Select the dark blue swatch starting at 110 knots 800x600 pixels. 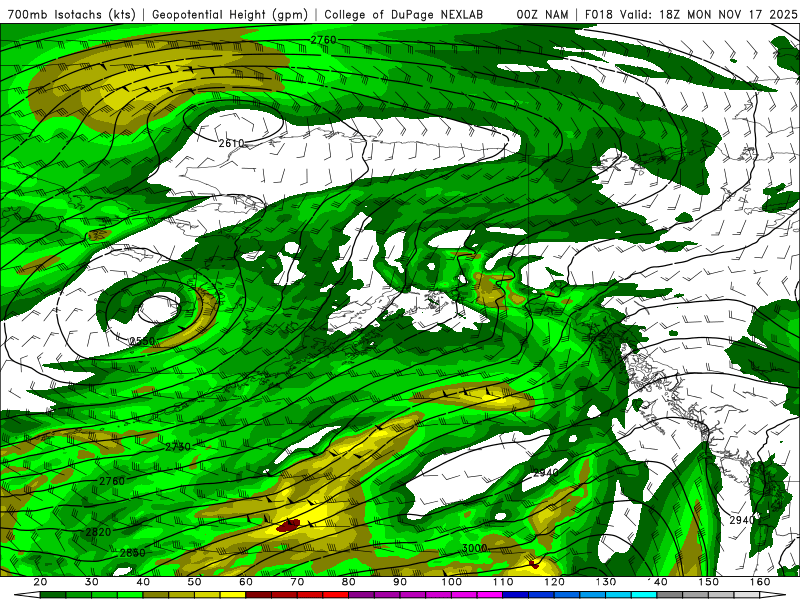coord(515,594)
